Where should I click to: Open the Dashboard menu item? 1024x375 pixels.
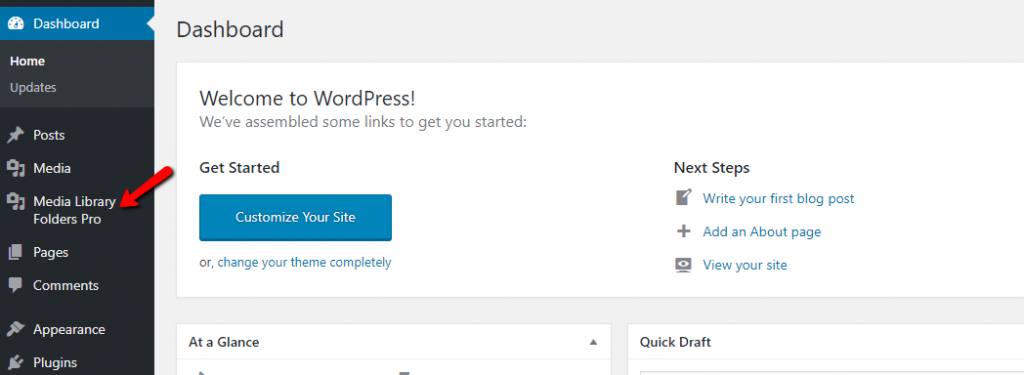pyautogui.click(x=77, y=24)
